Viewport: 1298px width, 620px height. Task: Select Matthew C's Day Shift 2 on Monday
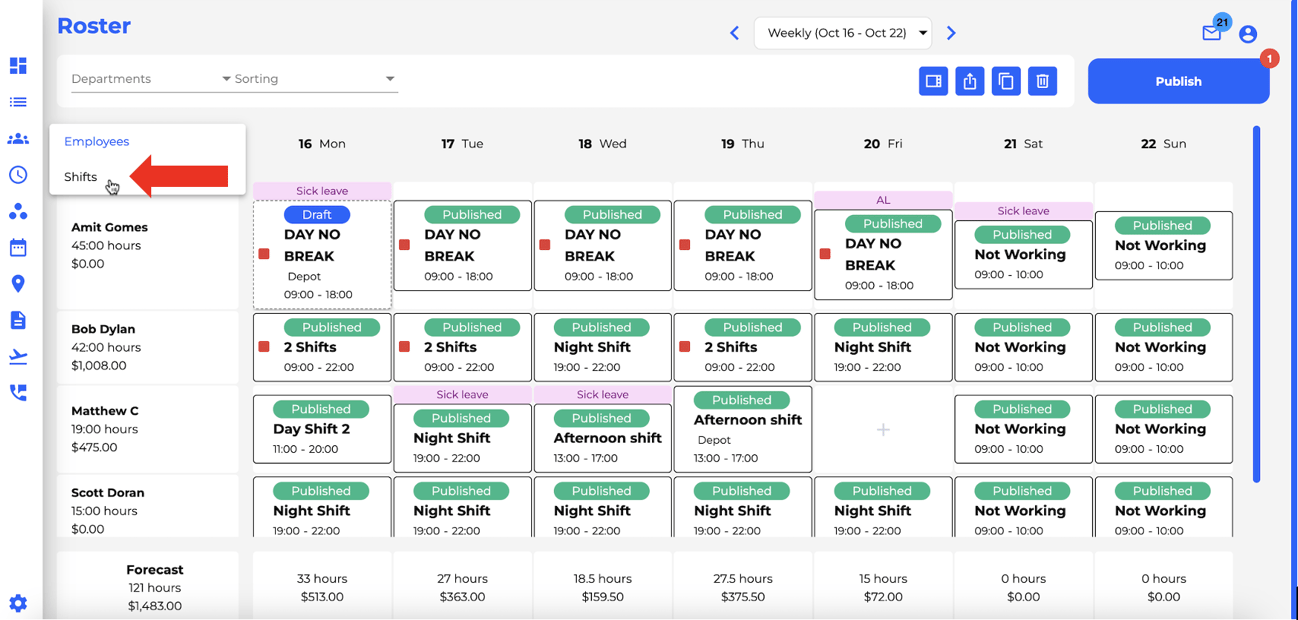tap(322, 430)
